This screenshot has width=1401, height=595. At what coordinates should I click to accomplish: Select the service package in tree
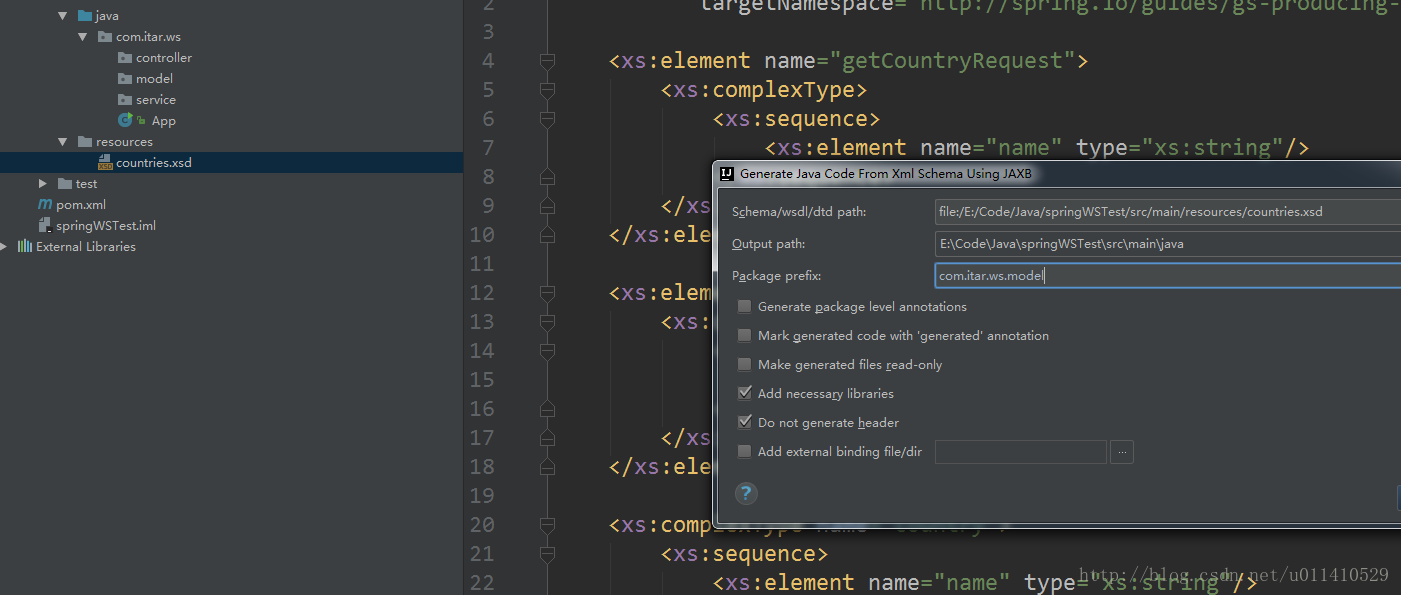(156, 100)
